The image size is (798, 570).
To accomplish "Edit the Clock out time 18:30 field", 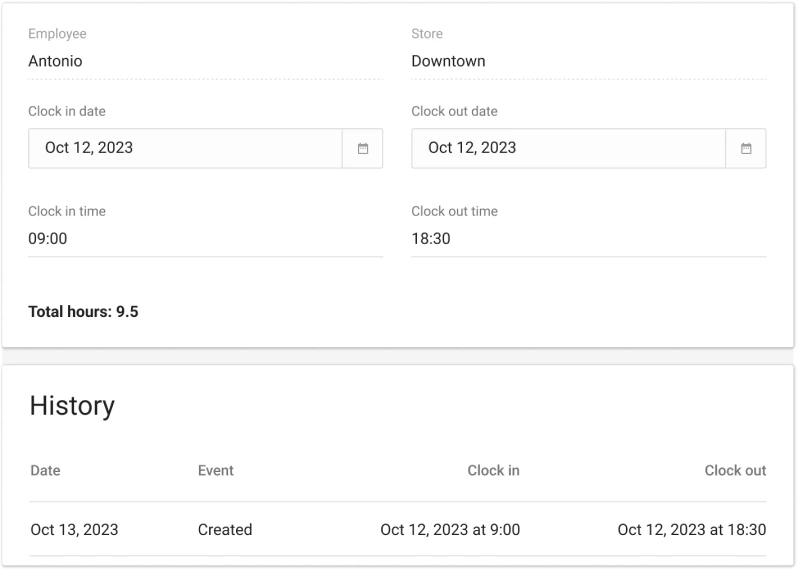I will (x=588, y=239).
